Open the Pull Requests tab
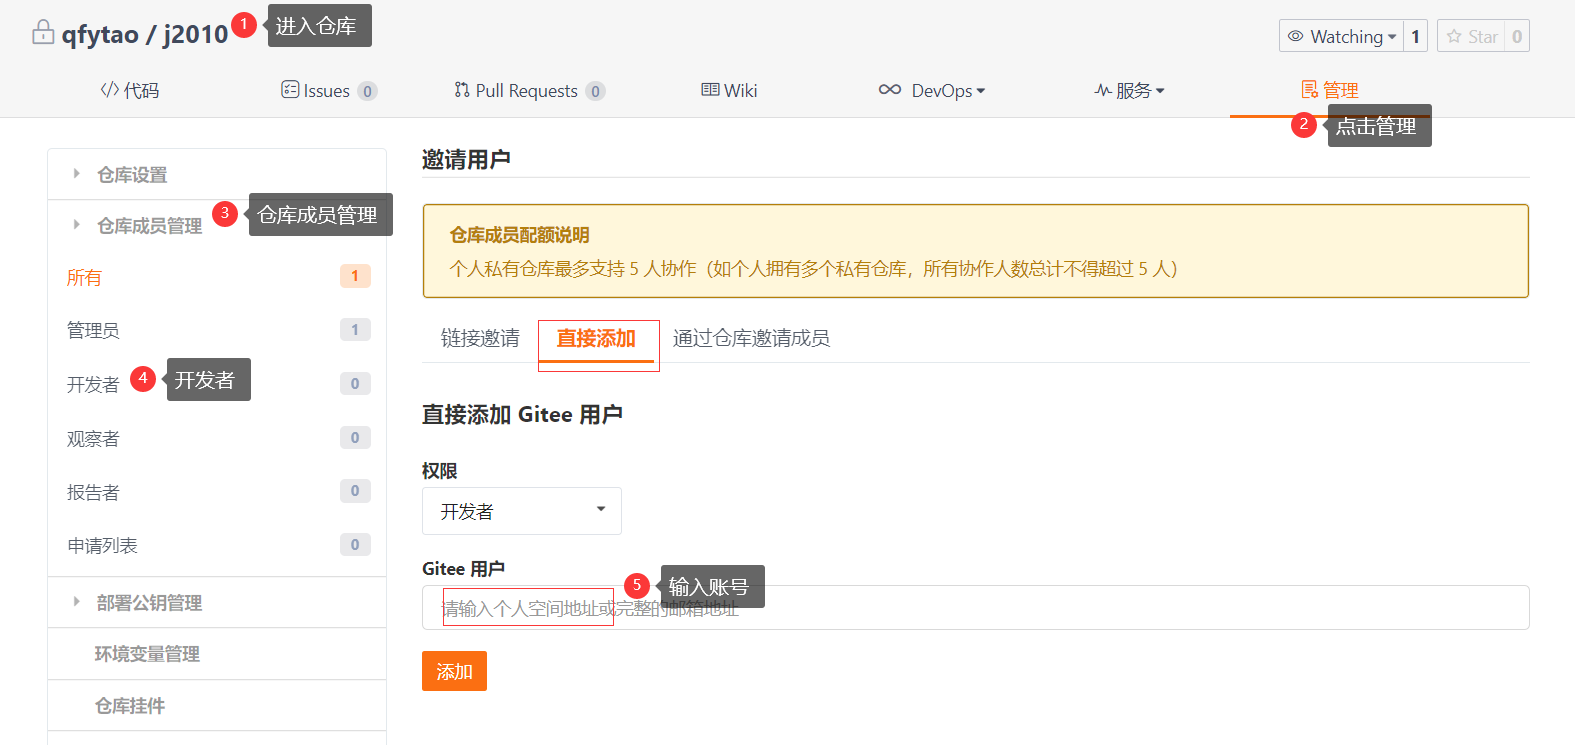Image resolution: width=1575 pixels, height=745 pixels. (x=530, y=90)
